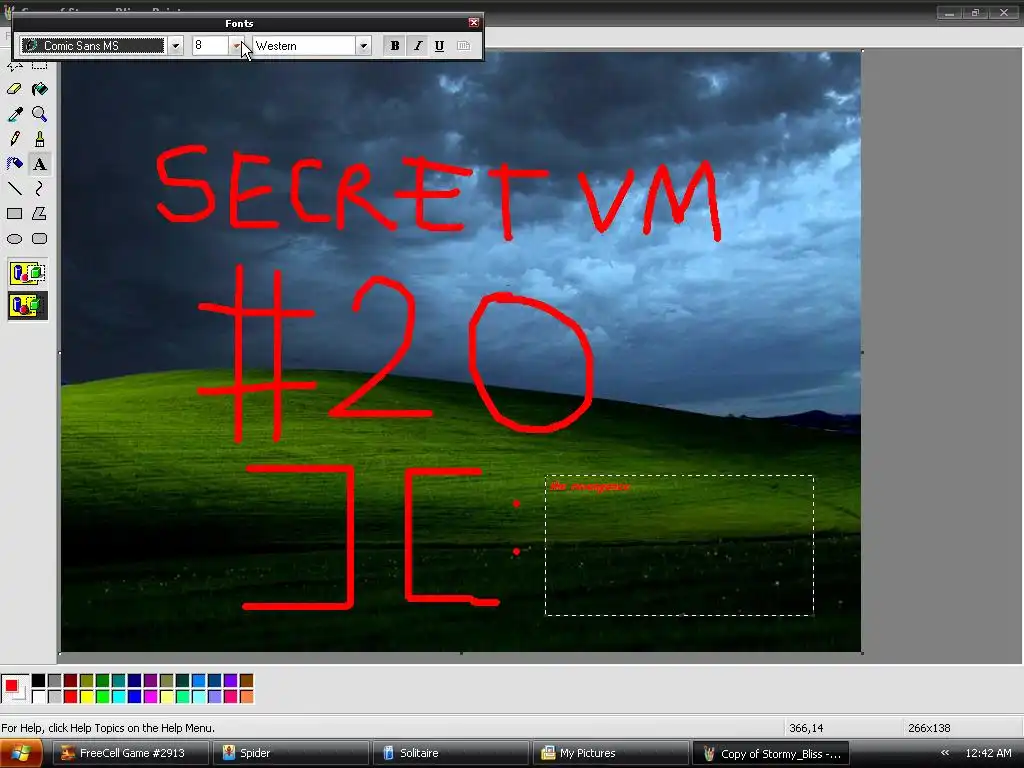Open My Pictures from the taskbar

tap(611, 753)
